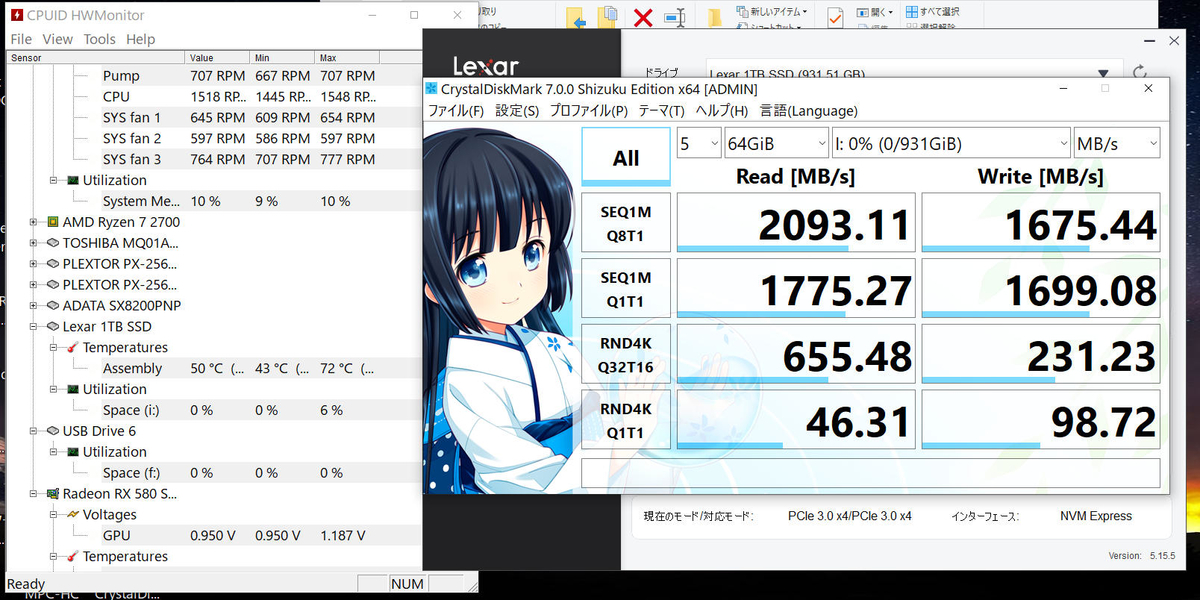Click the Voltages icon under Radeon RX 580
Image resolution: width=1200 pixels, height=600 pixels.
[x=73, y=515]
